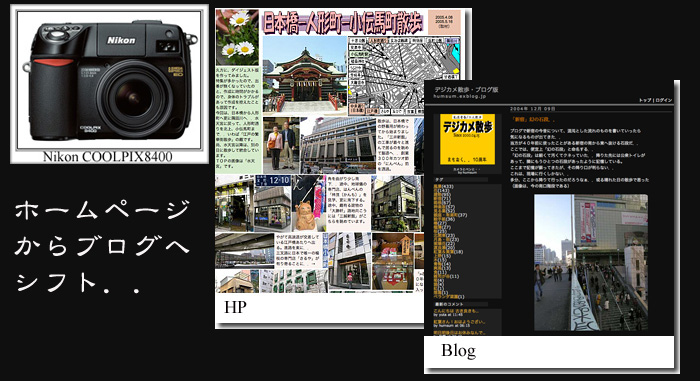Open the comment 'こんにちは 古き良きも..'
The width and height of the screenshot is (700, 381).
pyautogui.click(x=456, y=311)
